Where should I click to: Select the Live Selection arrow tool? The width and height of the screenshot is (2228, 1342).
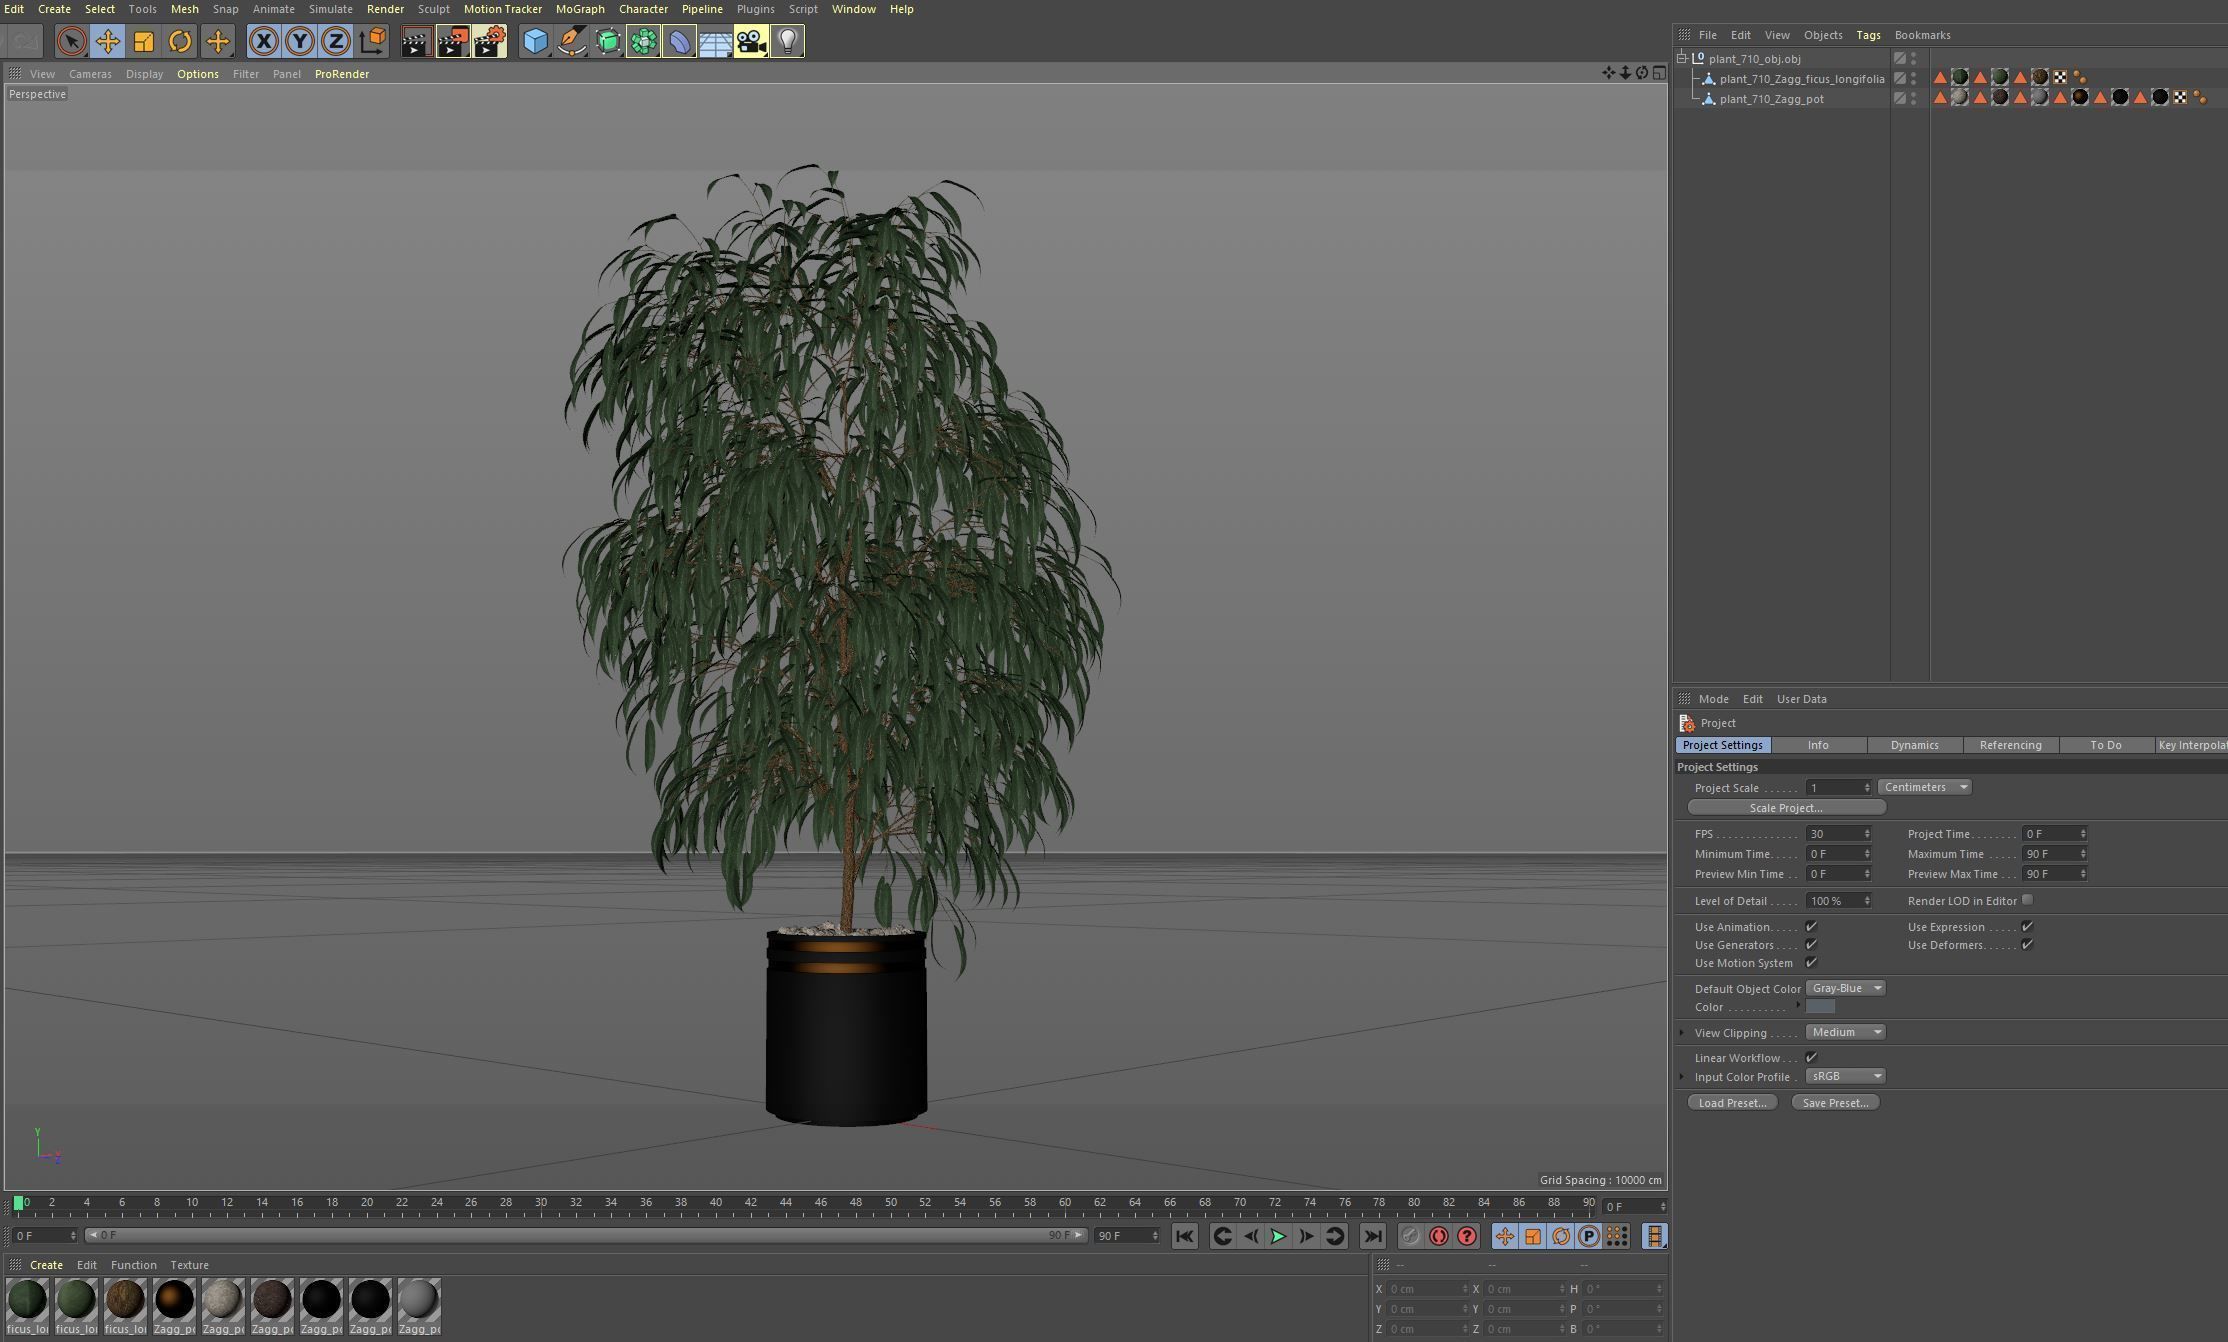[71, 41]
